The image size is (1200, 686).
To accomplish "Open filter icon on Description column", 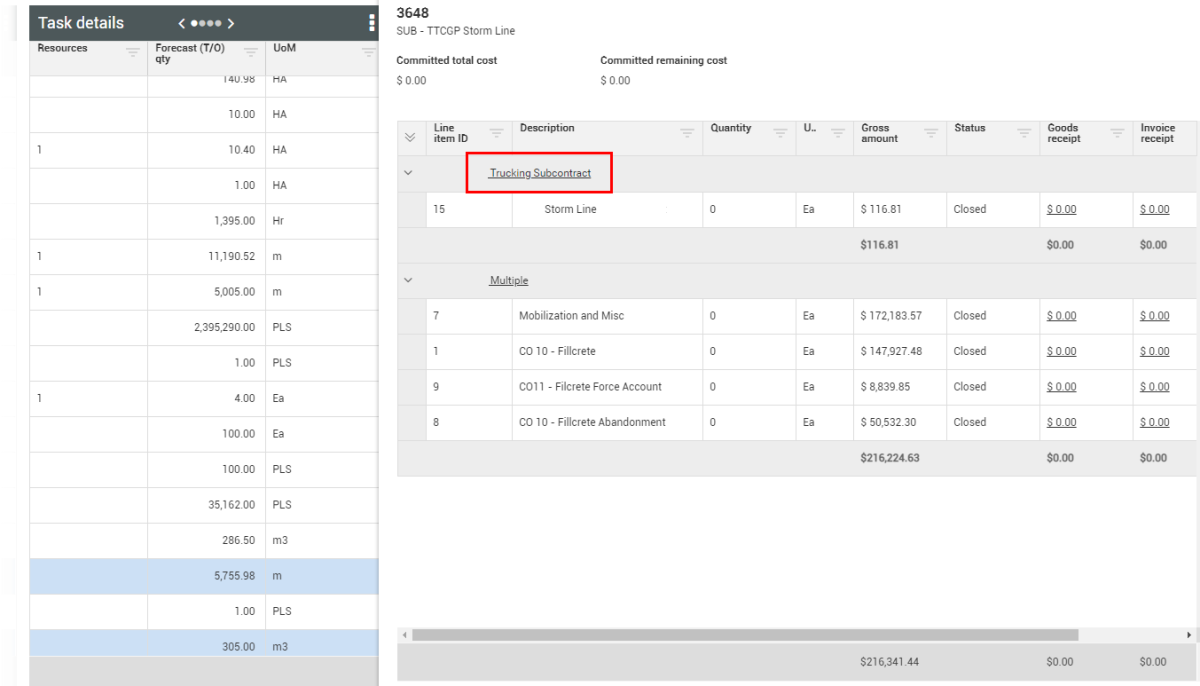I will coord(687,133).
